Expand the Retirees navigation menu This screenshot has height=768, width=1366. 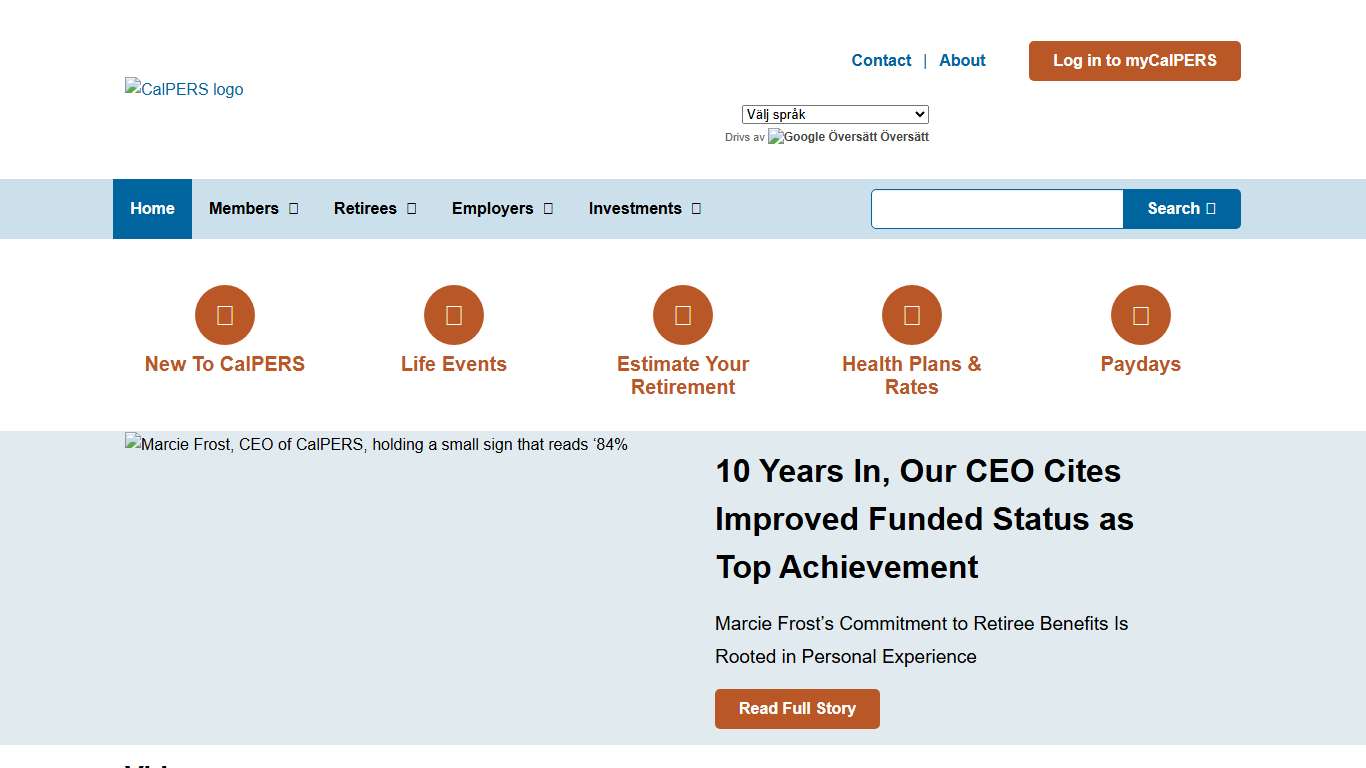375,209
